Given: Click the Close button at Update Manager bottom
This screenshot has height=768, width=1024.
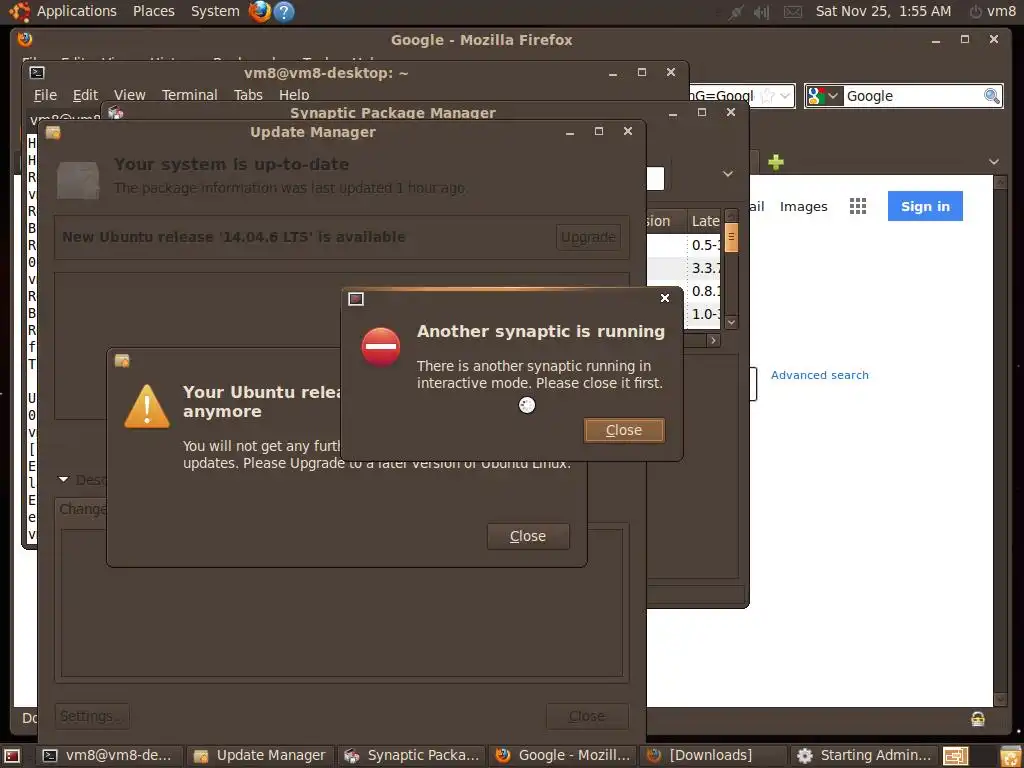Looking at the screenshot, I should point(586,716).
